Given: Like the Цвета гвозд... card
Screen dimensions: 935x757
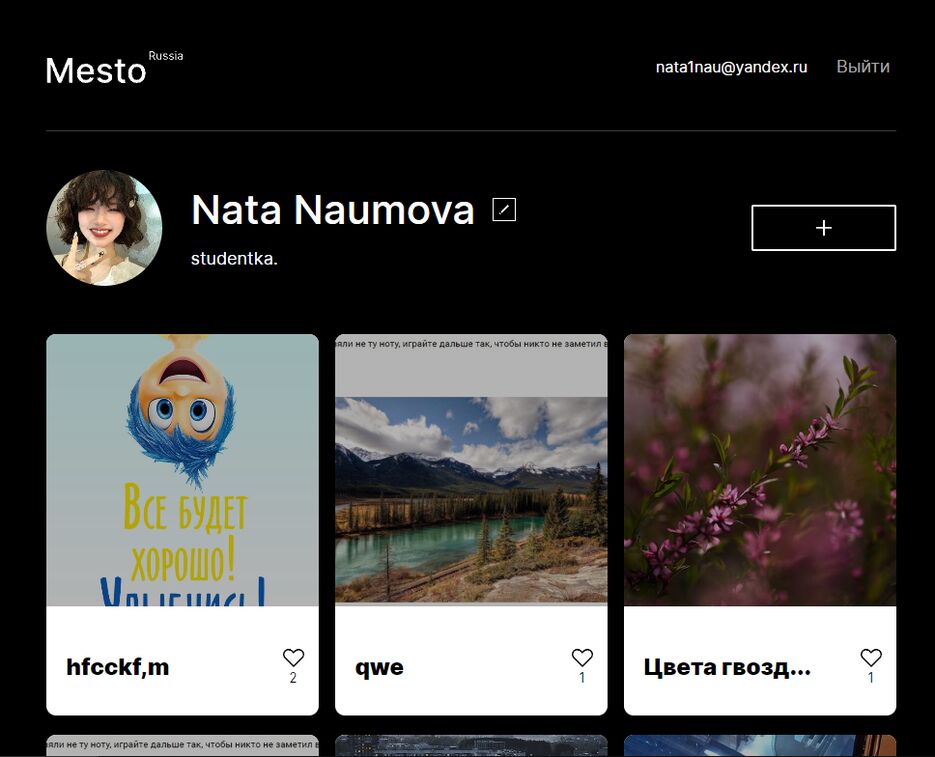Looking at the screenshot, I should [x=871, y=657].
